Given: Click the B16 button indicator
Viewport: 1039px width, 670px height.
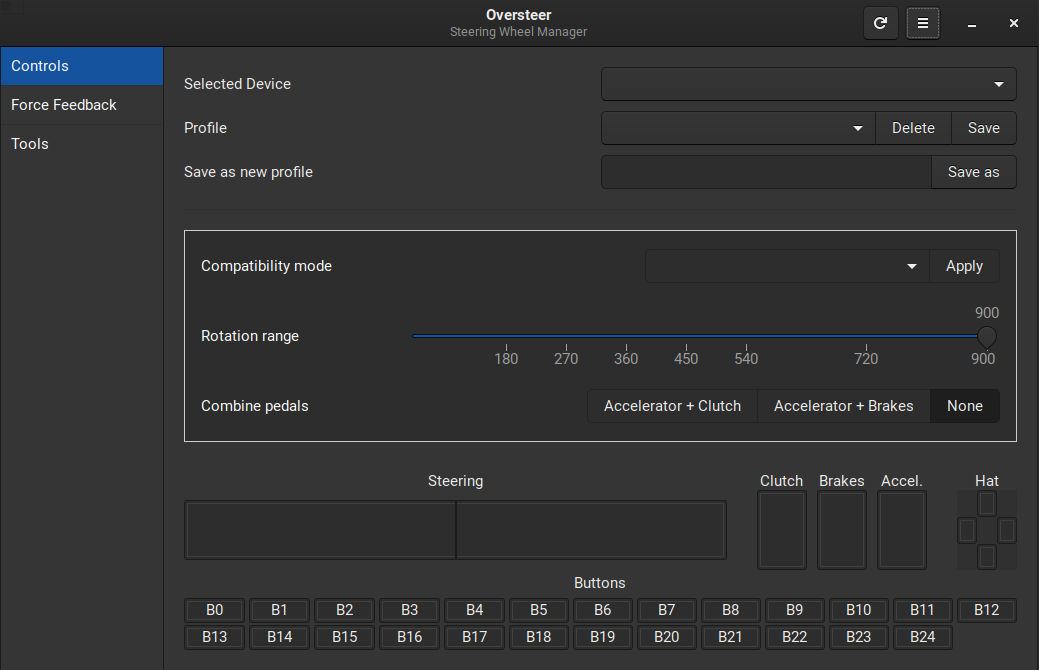Looking at the screenshot, I should click(x=410, y=638).
